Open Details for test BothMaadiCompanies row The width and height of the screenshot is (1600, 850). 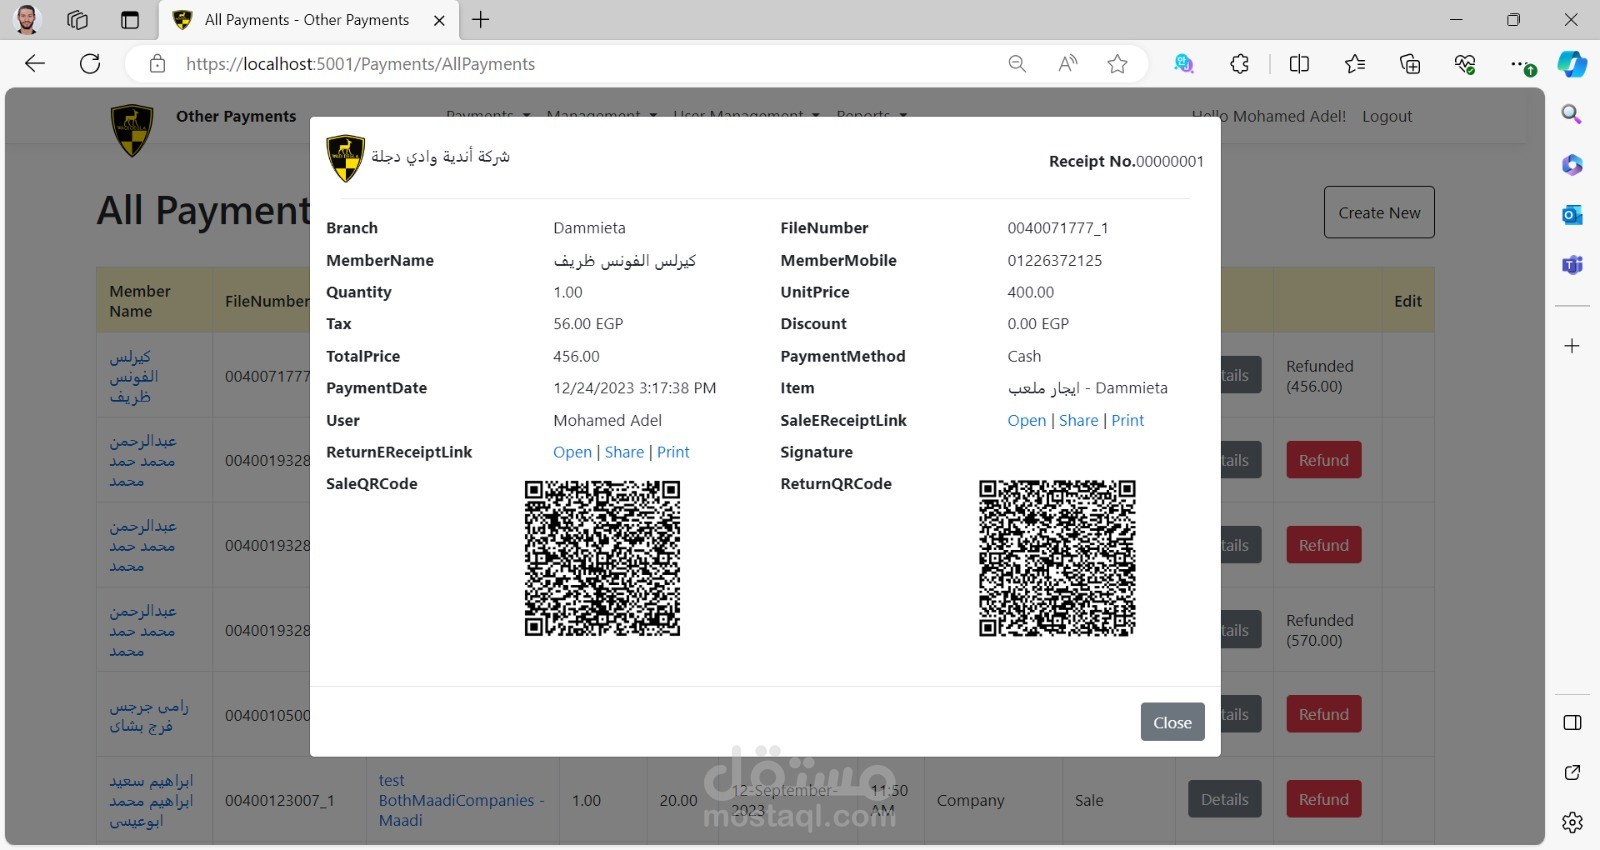click(1224, 799)
